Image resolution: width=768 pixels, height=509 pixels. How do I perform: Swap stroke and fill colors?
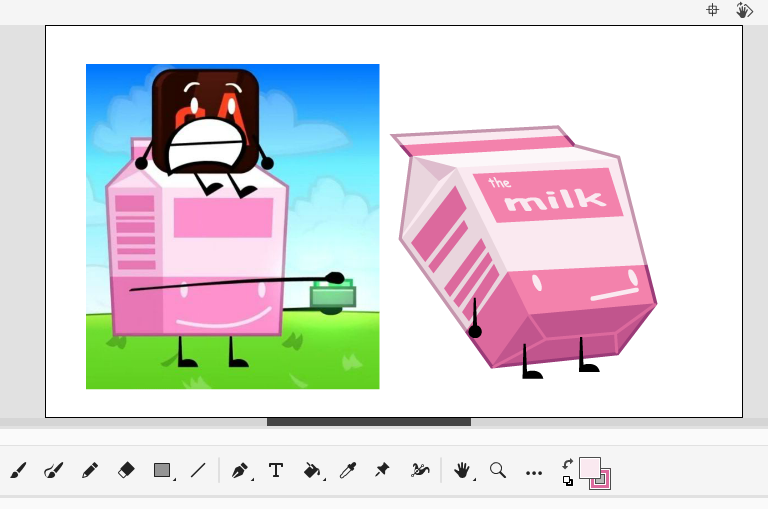(x=567, y=463)
